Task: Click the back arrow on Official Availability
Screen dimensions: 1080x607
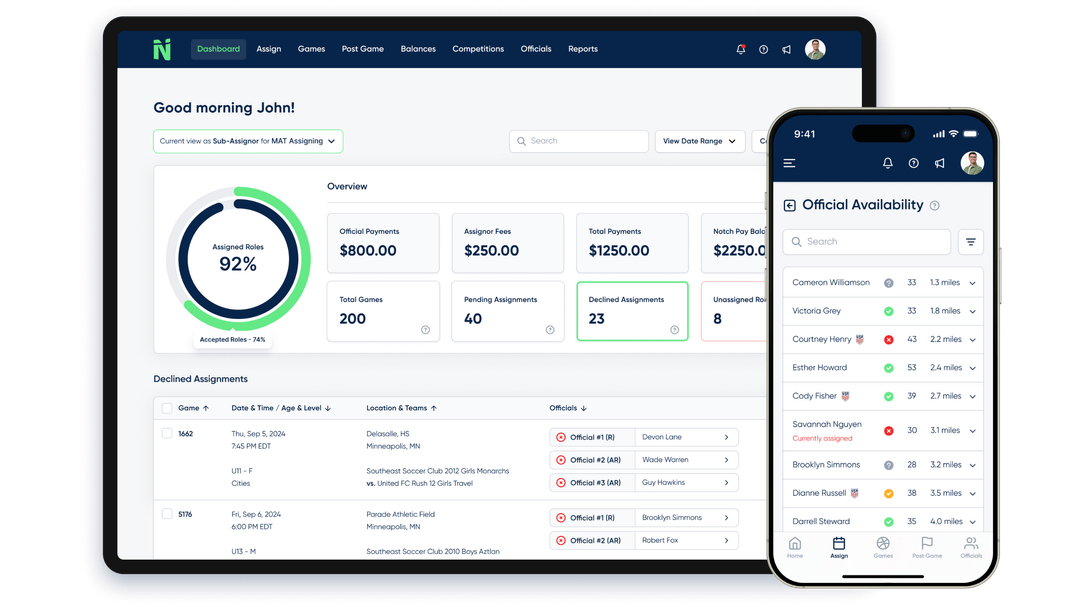Action: 789,205
